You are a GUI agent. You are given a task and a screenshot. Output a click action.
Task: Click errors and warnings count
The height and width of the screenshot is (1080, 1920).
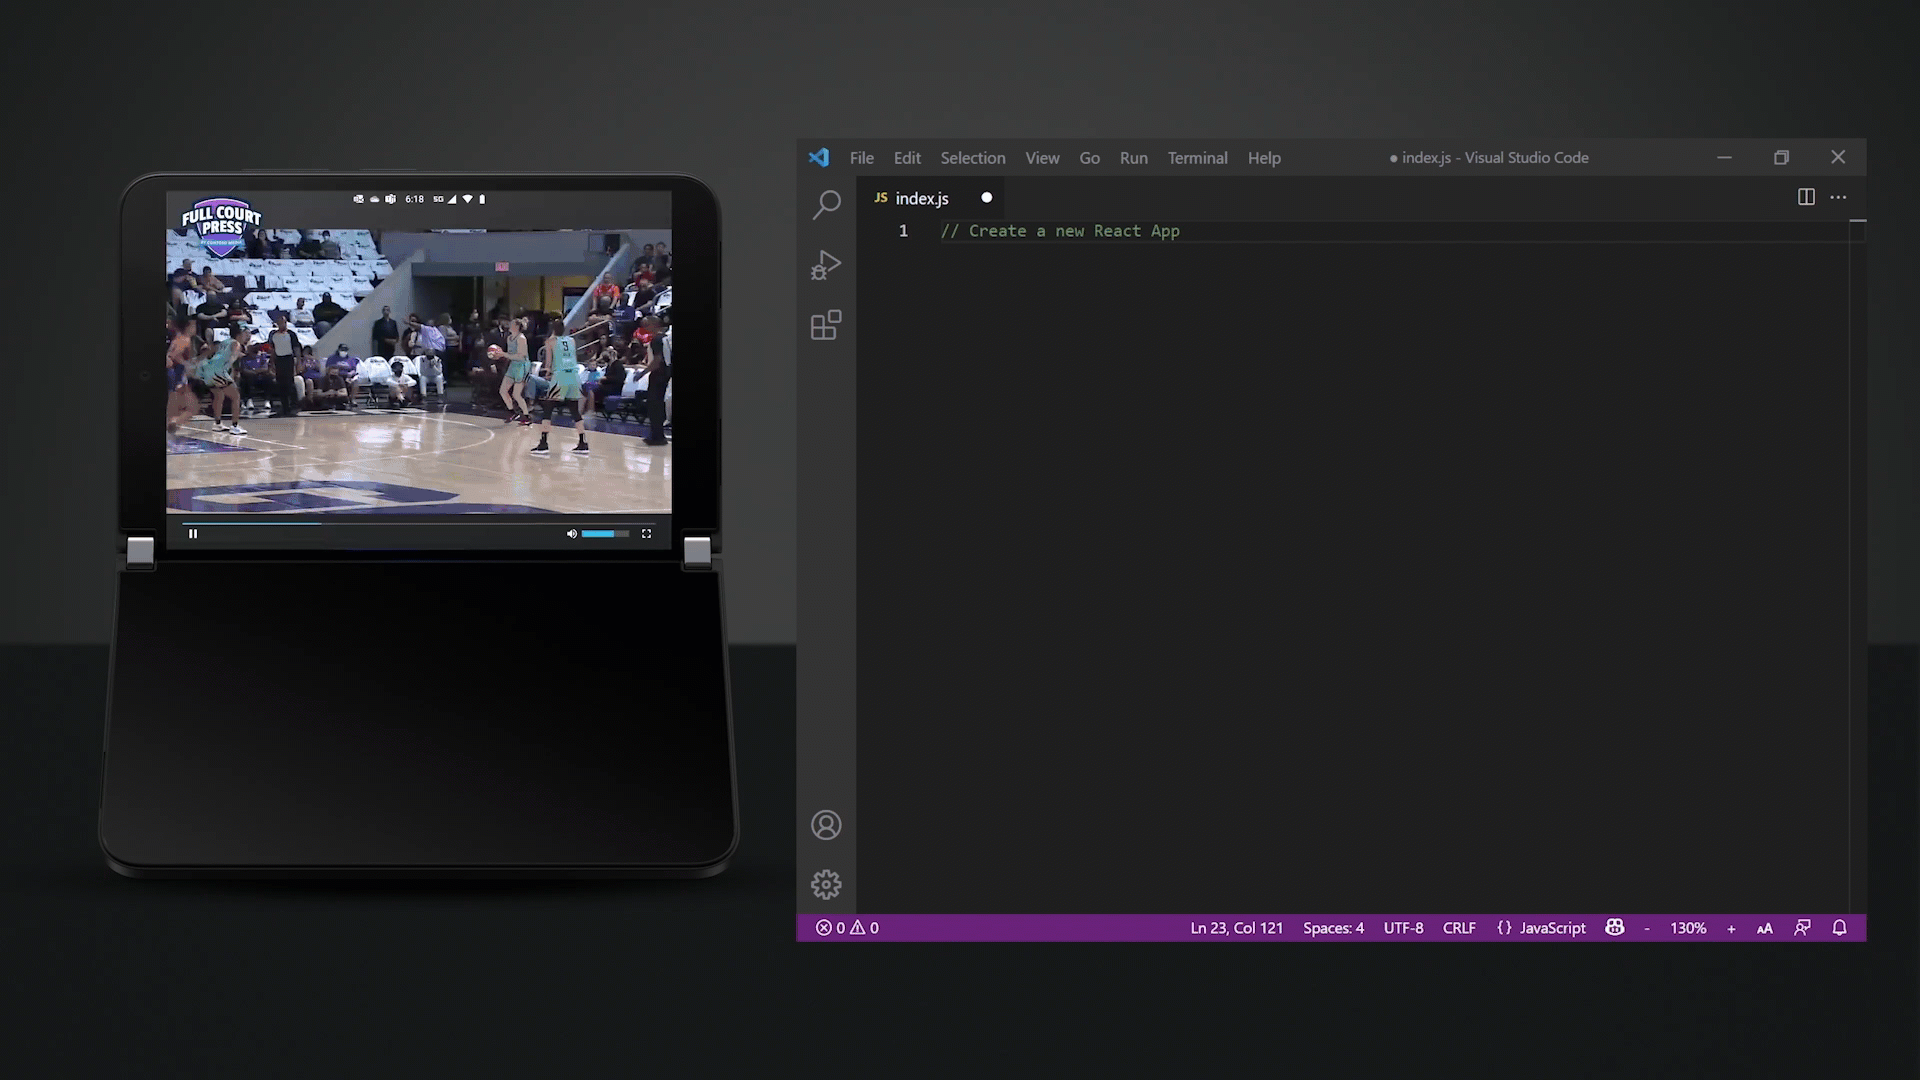tap(847, 928)
